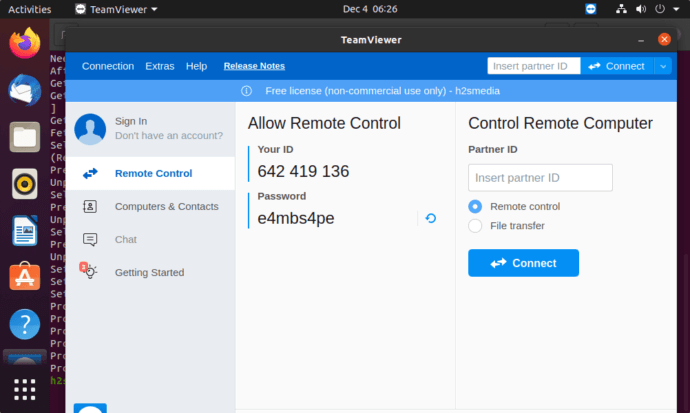
Task: Open the system menu arrow in top bar
Action: pyautogui.click(x=676, y=9)
